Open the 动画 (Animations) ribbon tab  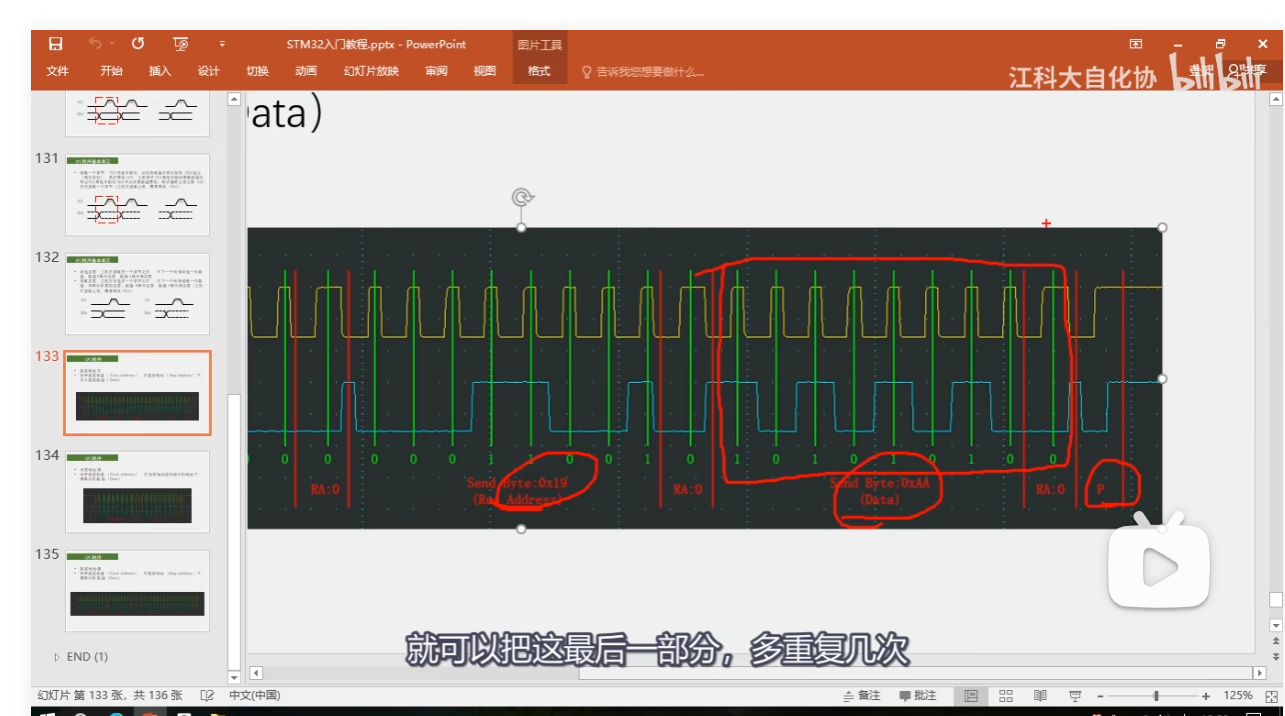coord(306,71)
